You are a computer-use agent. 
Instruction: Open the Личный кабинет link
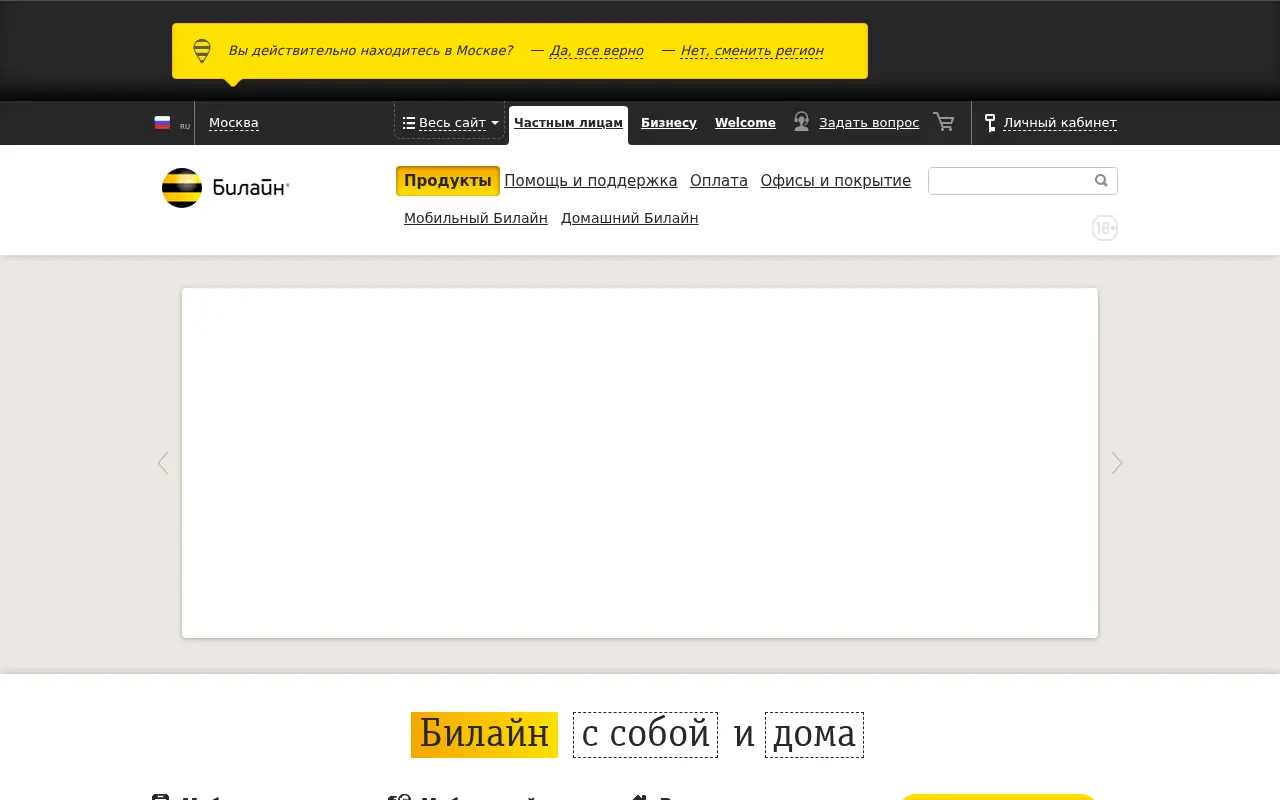1060,123
